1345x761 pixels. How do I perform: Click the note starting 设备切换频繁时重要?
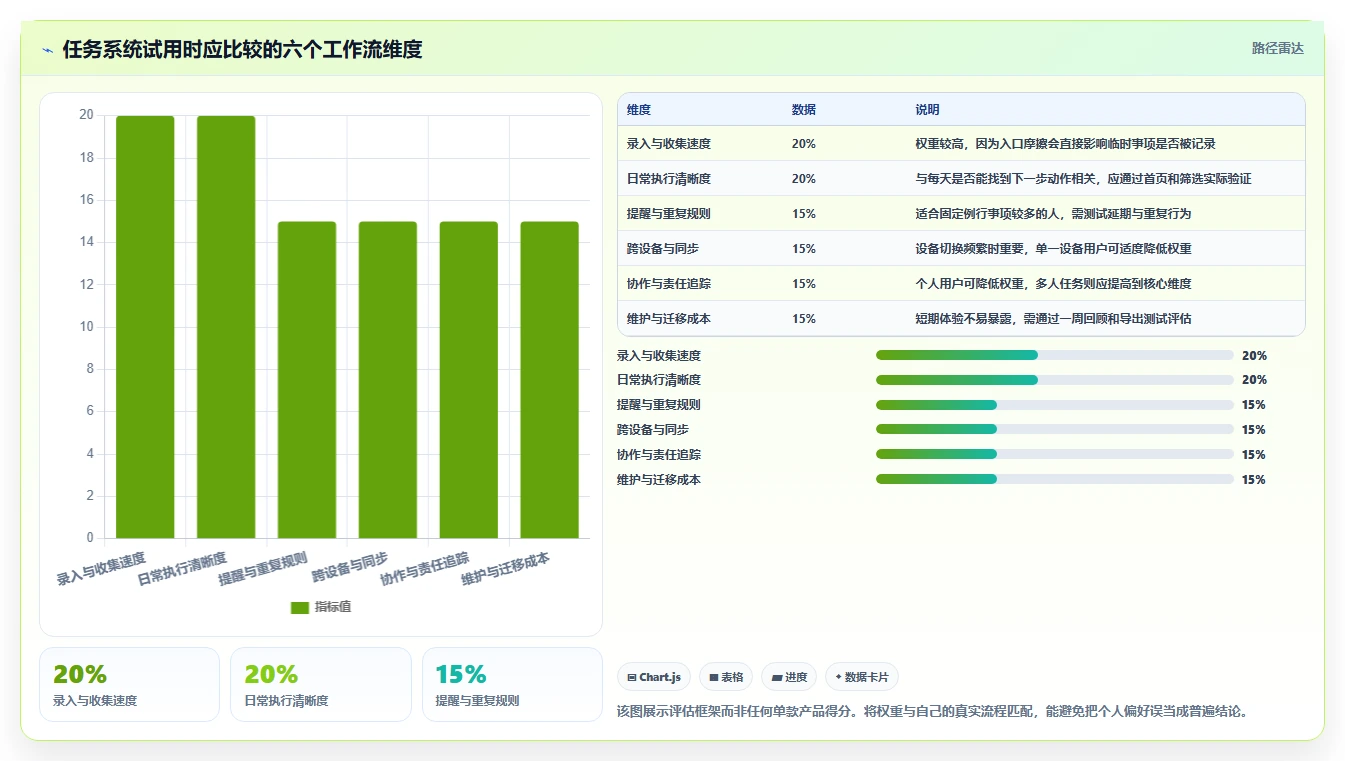pyautogui.click(x=1053, y=249)
